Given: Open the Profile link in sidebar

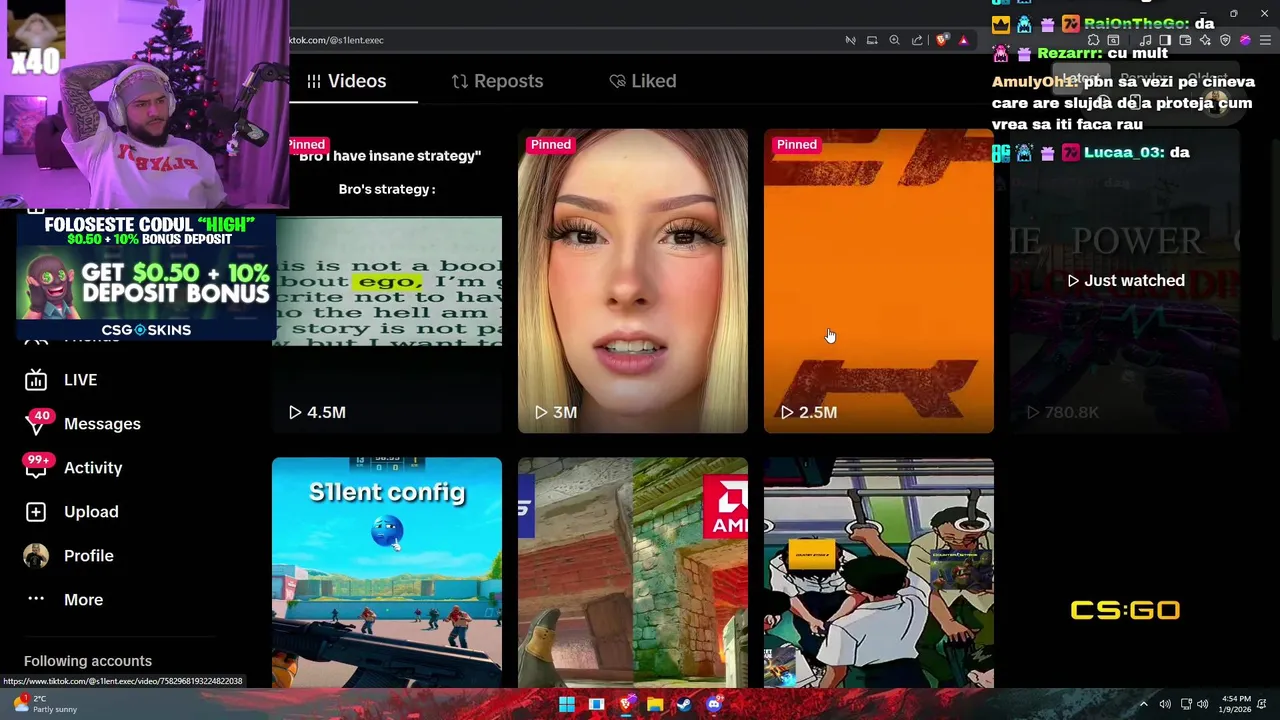Looking at the screenshot, I should [x=89, y=556].
